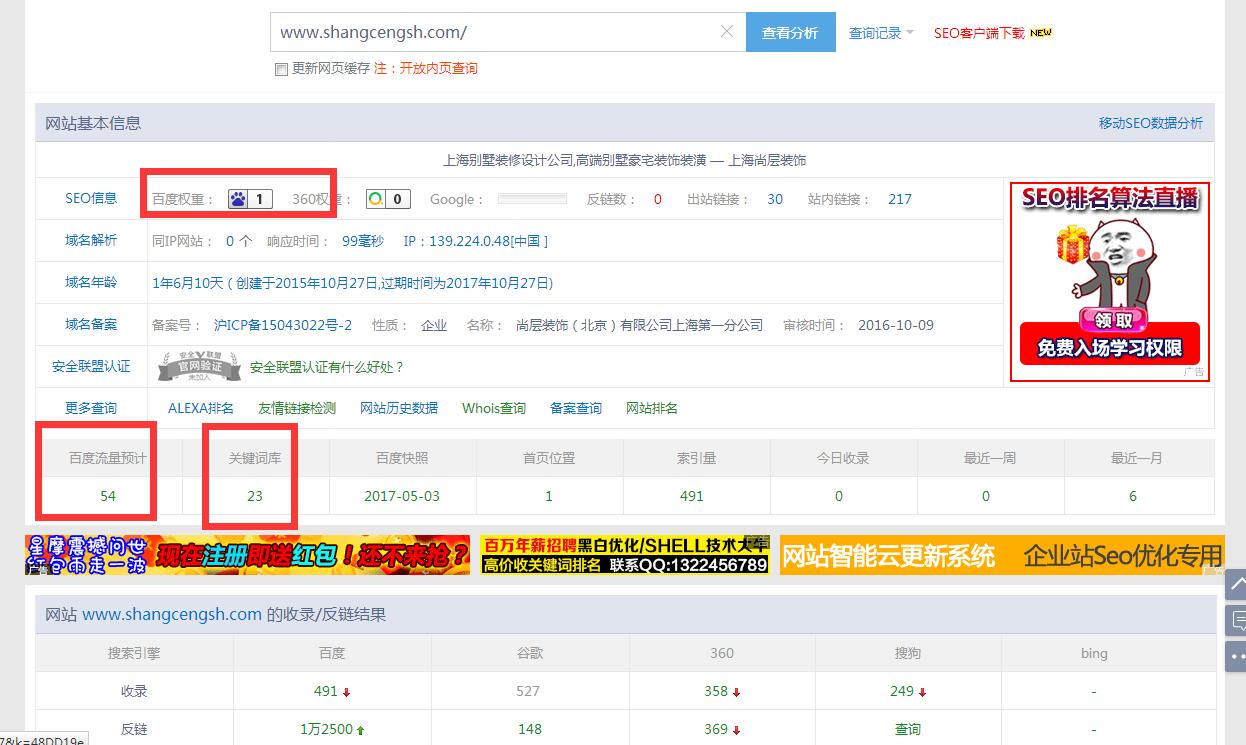The image size is (1246, 745).
Task: Click the scroll-to-top arrow floating button
Action: (1236, 584)
